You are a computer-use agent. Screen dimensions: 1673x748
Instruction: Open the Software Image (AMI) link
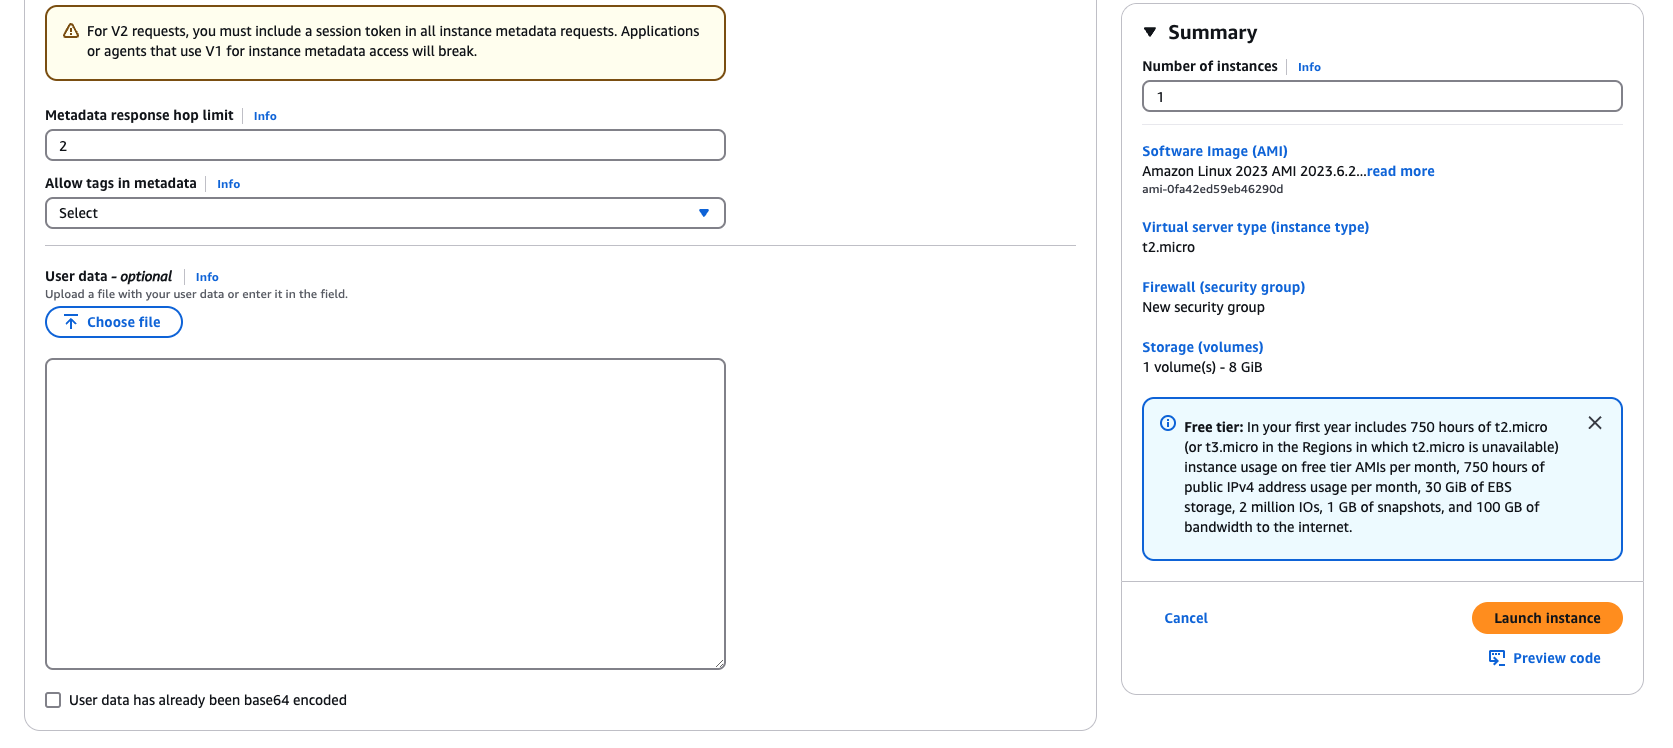click(x=1215, y=151)
